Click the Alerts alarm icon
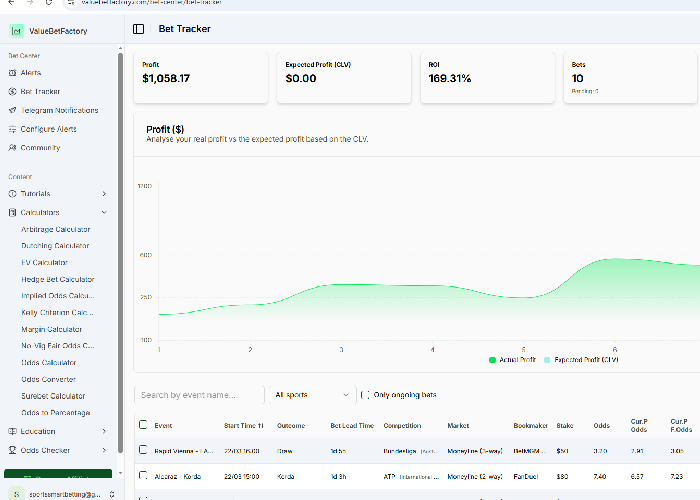700x500 pixels. [x=12, y=73]
